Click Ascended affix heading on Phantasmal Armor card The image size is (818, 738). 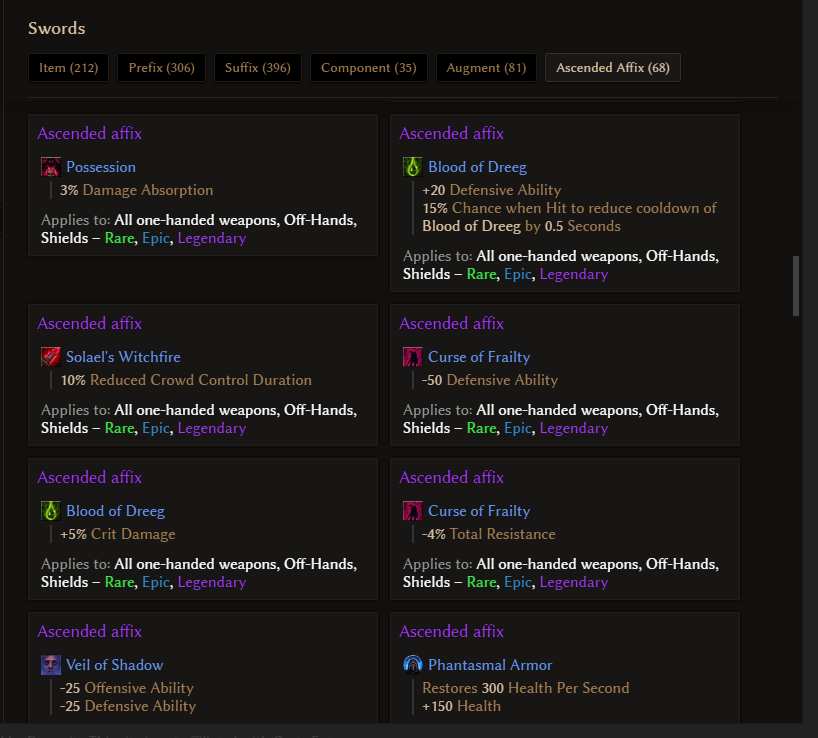pyautogui.click(x=452, y=632)
